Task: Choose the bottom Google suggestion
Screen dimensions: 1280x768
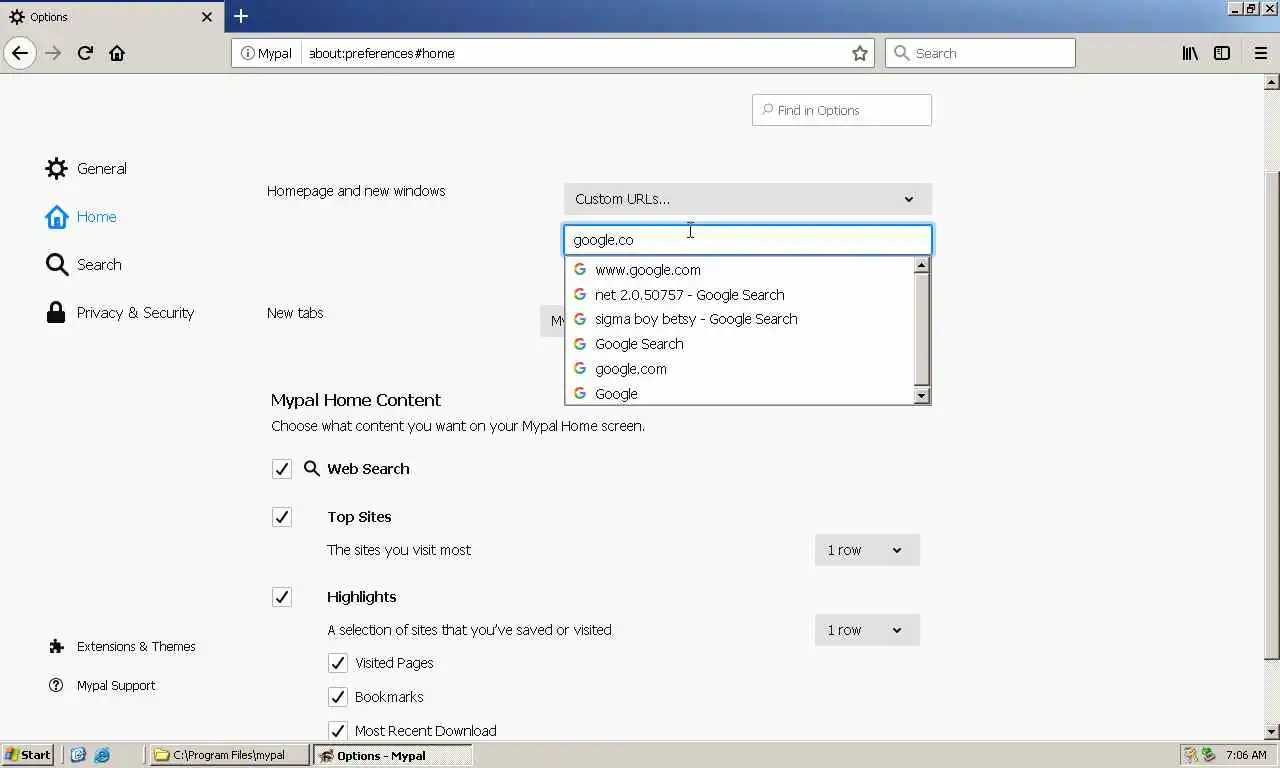Action: 740,393
